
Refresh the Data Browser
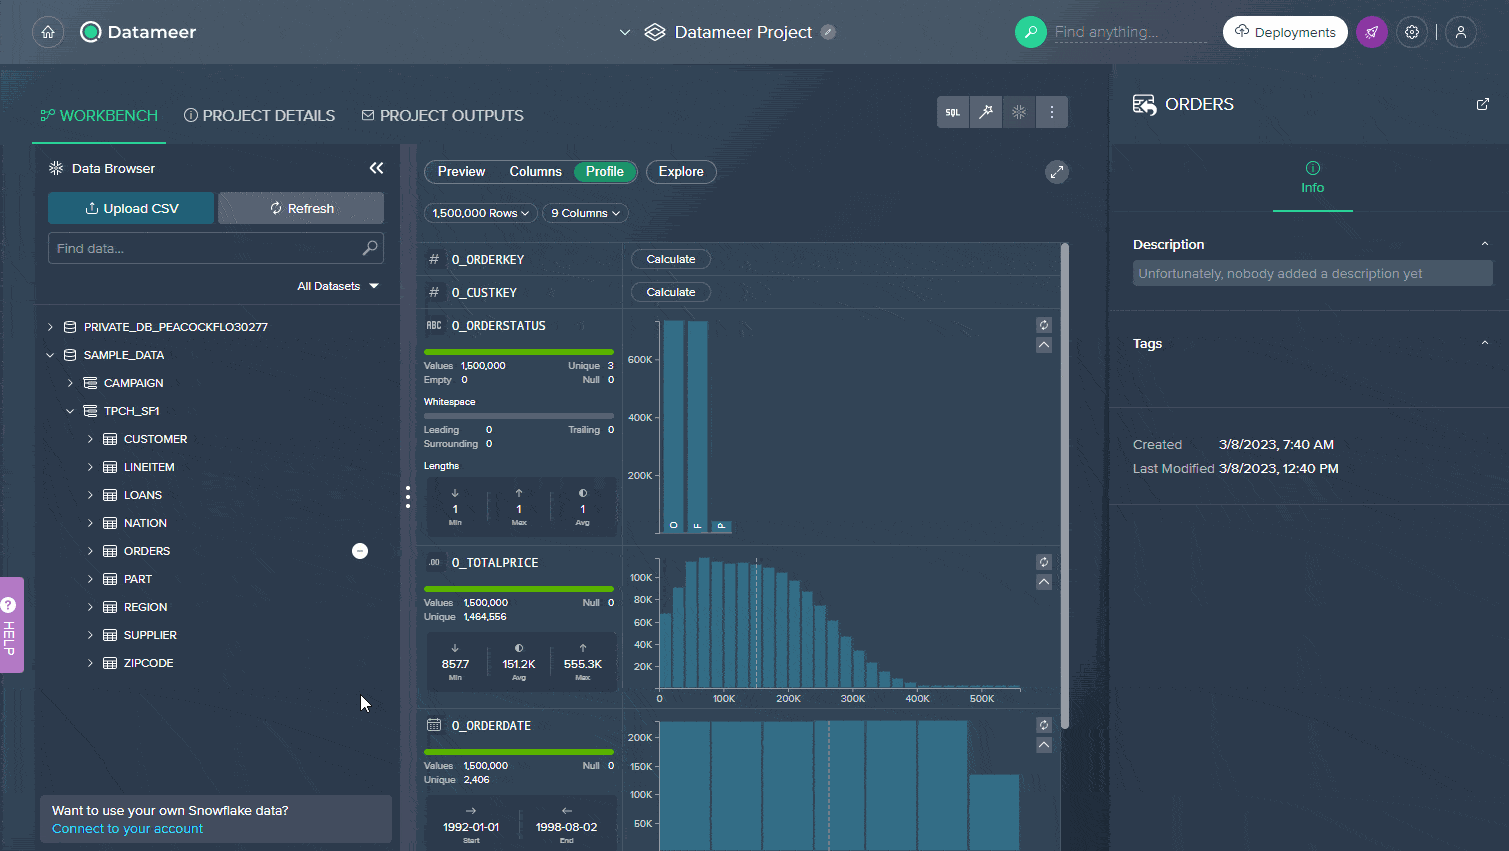click(301, 208)
